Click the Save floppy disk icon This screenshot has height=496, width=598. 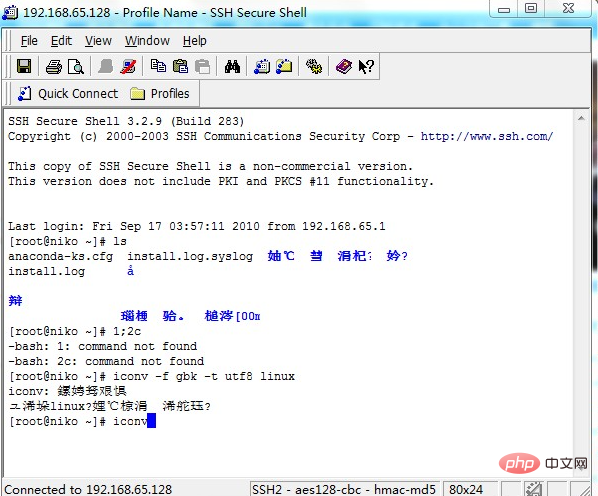click(24, 67)
